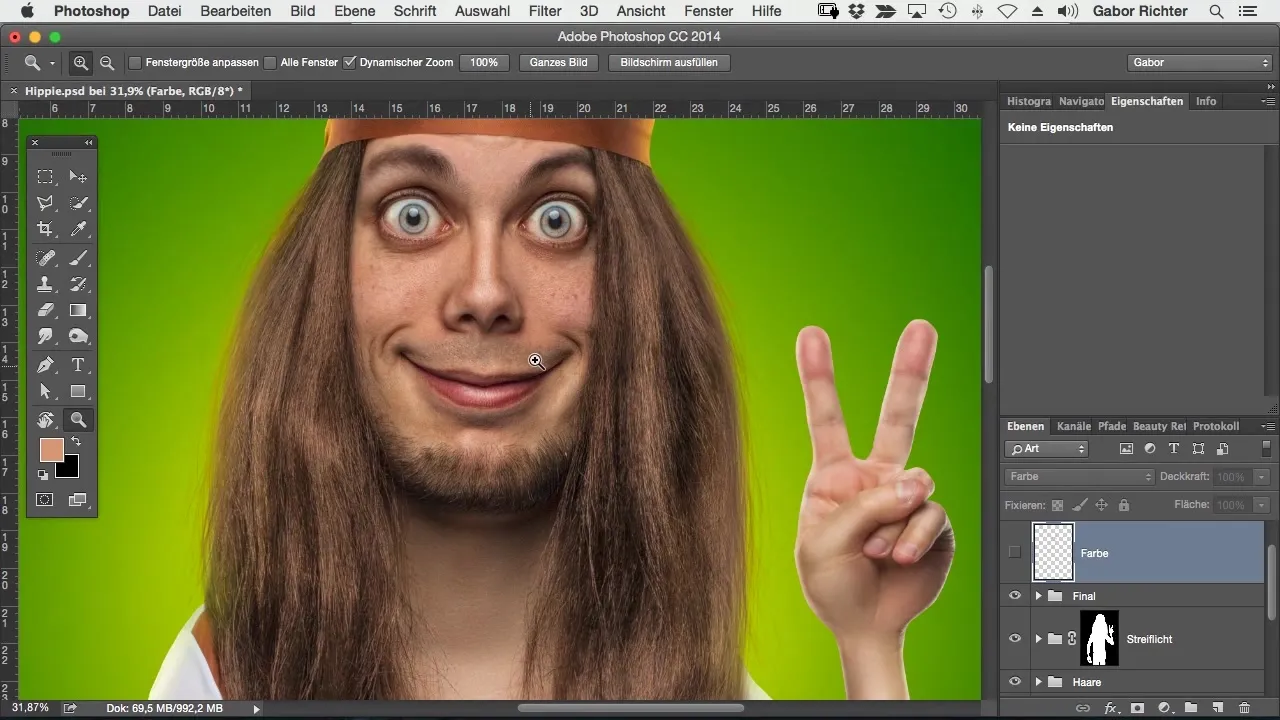
Task: Uncheck Dynamischer Zoom
Action: [349, 62]
